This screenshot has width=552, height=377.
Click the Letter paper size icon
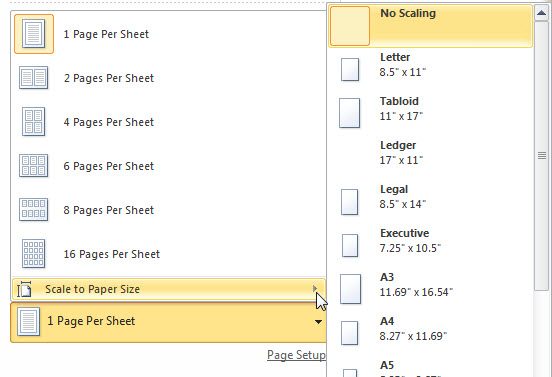pos(350,69)
